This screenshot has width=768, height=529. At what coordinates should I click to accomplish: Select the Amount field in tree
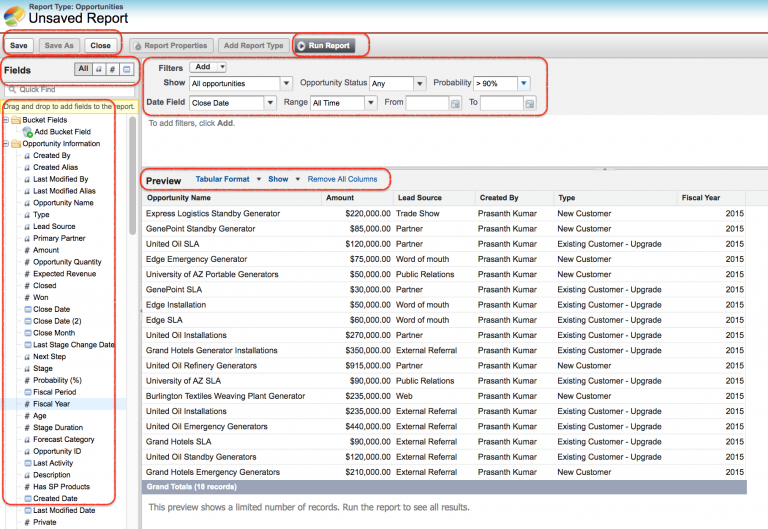tap(46, 250)
